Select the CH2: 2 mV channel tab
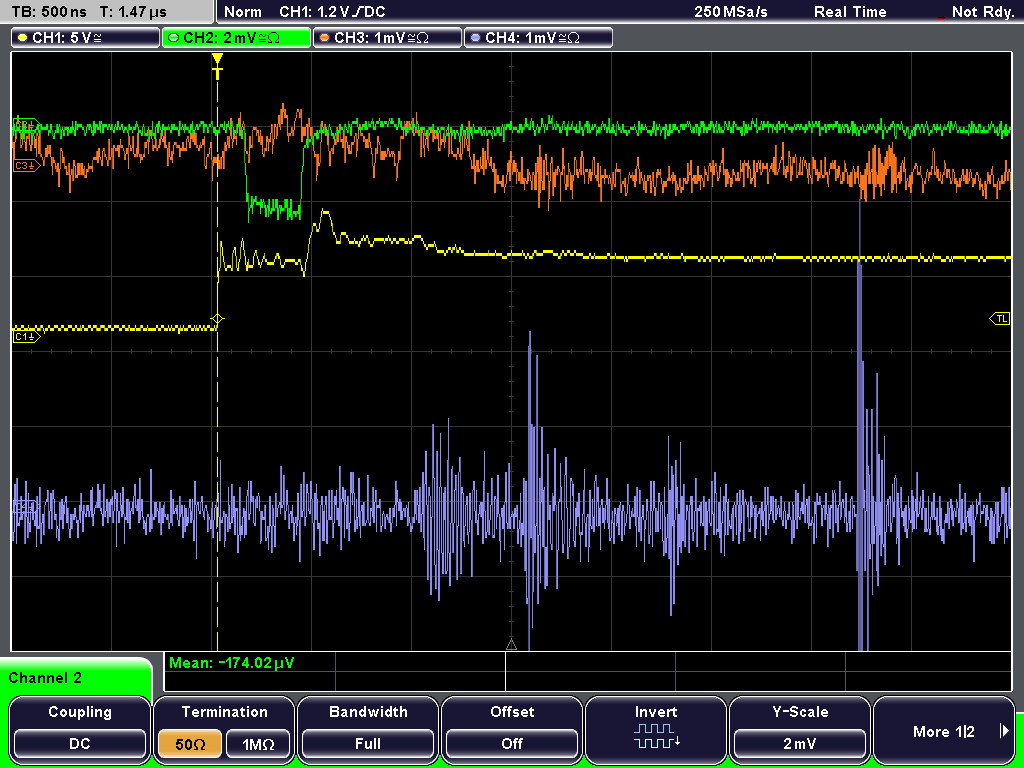Image resolution: width=1024 pixels, height=768 pixels. [236, 38]
